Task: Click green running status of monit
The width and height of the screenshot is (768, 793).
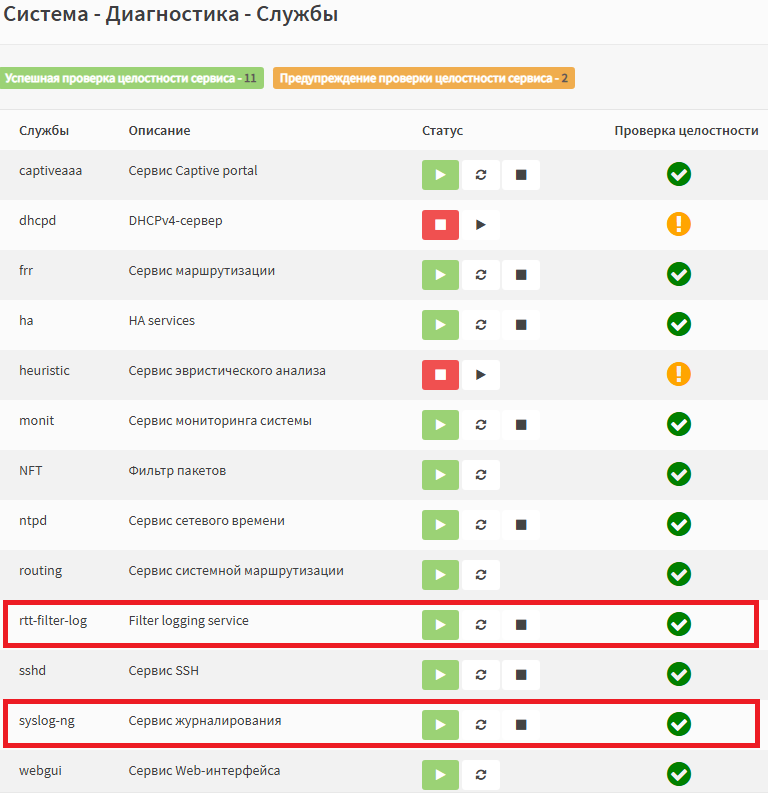Action: click(x=440, y=425)
